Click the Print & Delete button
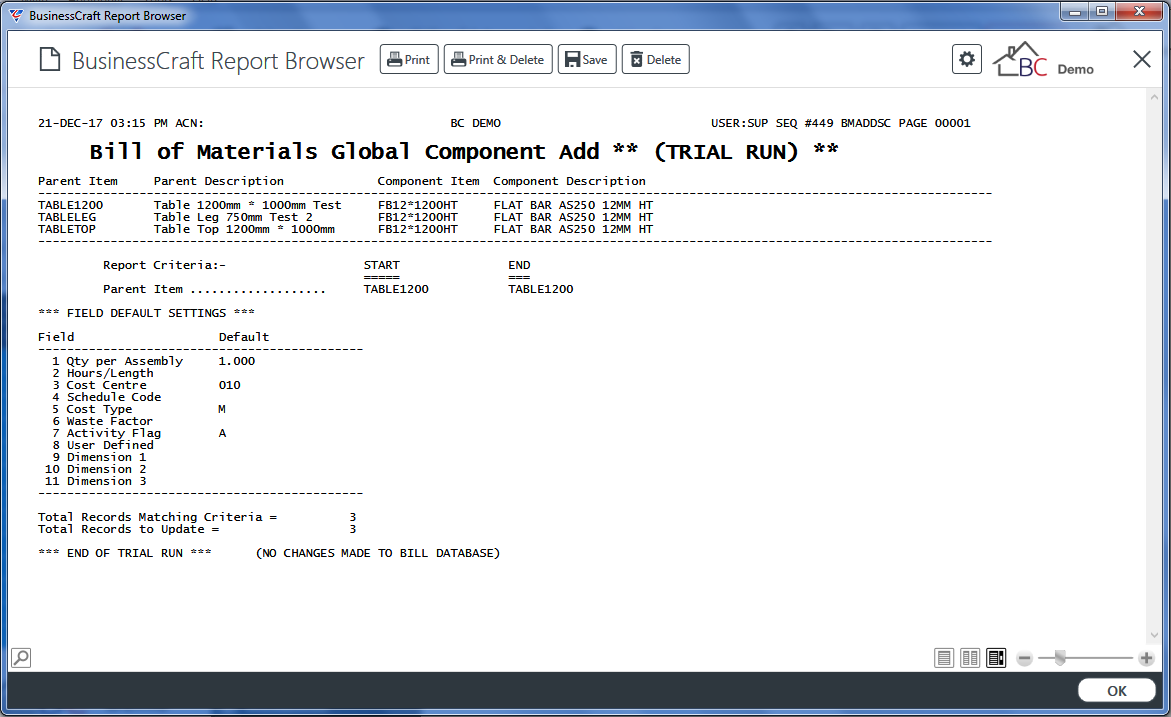The height and width of the screenshot is (717, 1171). (x=498, y=60)
